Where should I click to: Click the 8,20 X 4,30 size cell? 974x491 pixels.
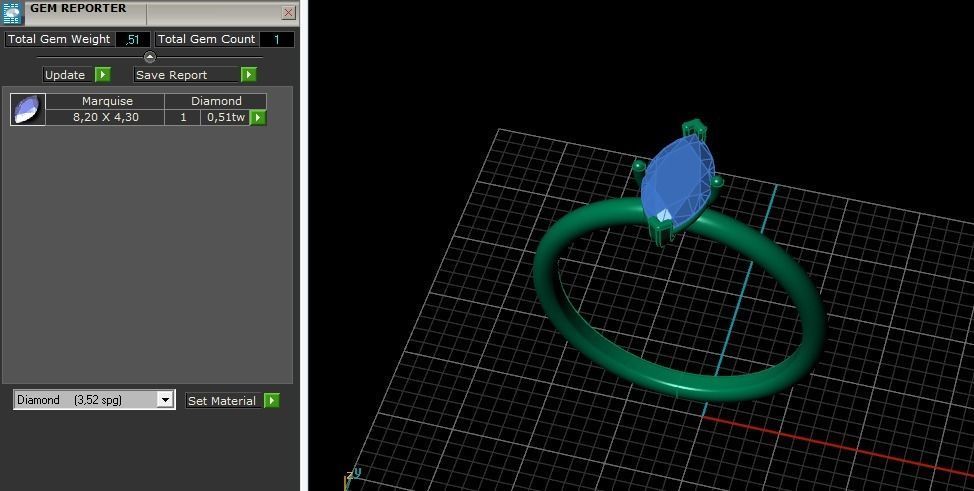[106, 117]
